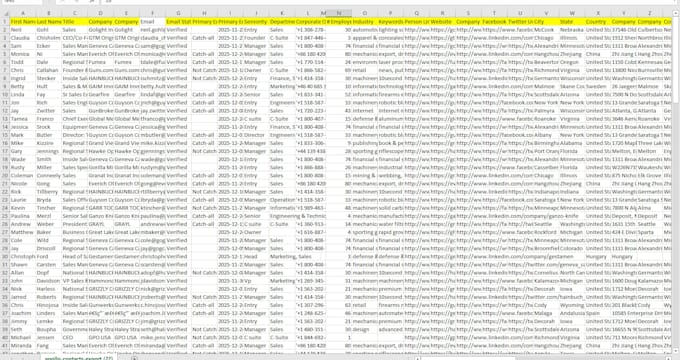The image size is (680, 360).
Task: Click the 'Country' header cell
Action: (598, 22)
